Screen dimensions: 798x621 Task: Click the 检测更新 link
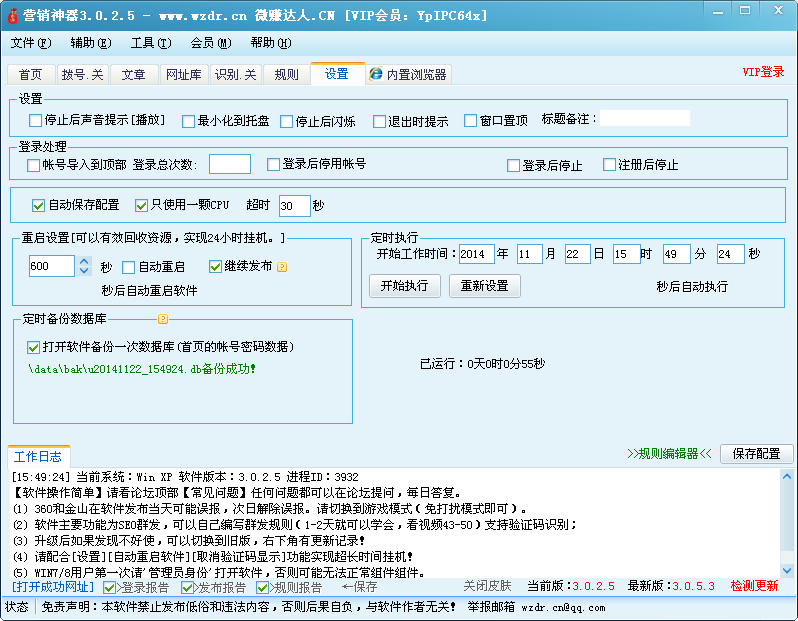coord(753,586)
